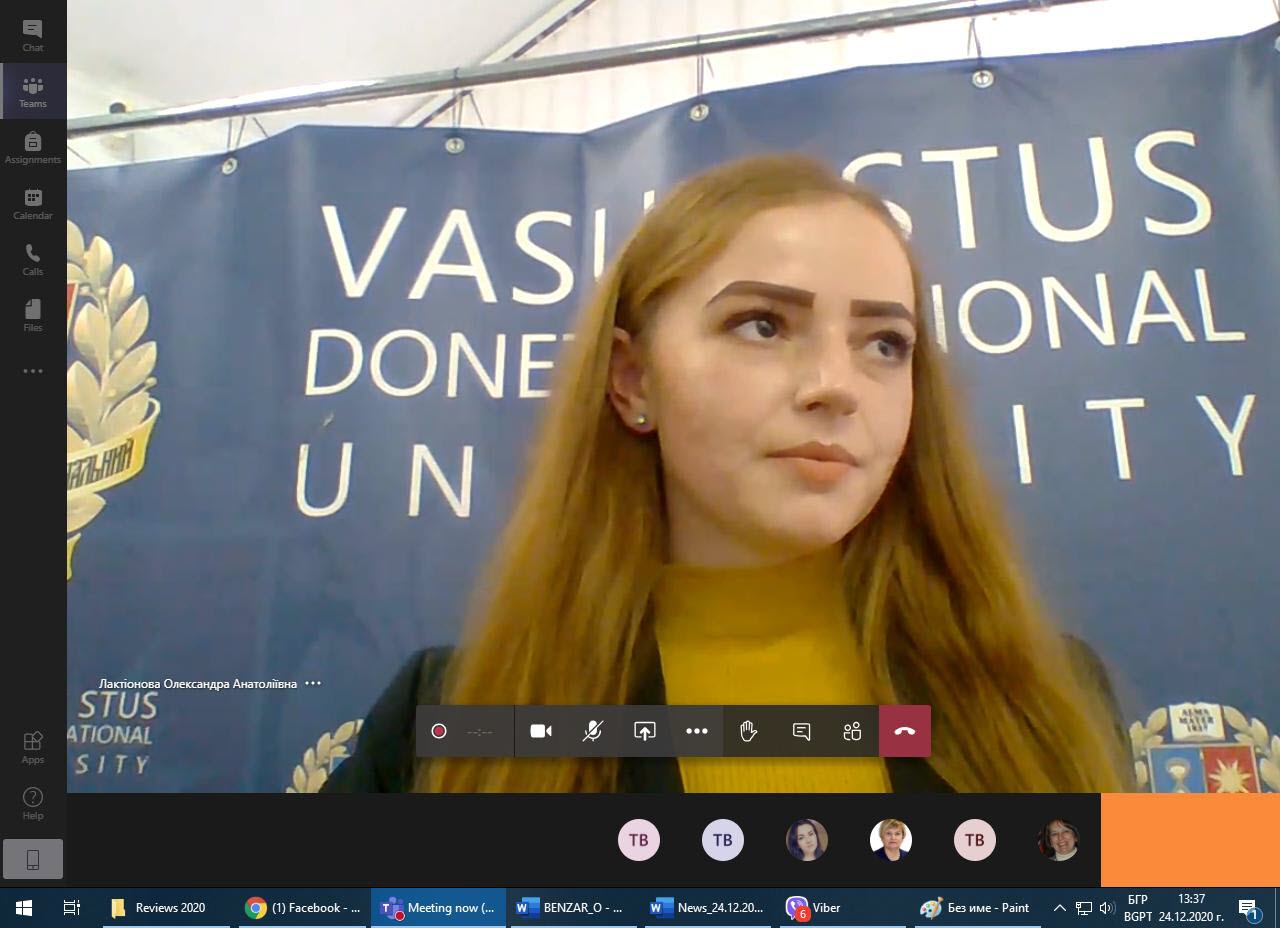Select the orange self-view tile
This screenshot has width=1280, height=928.
pos(1190,840)
